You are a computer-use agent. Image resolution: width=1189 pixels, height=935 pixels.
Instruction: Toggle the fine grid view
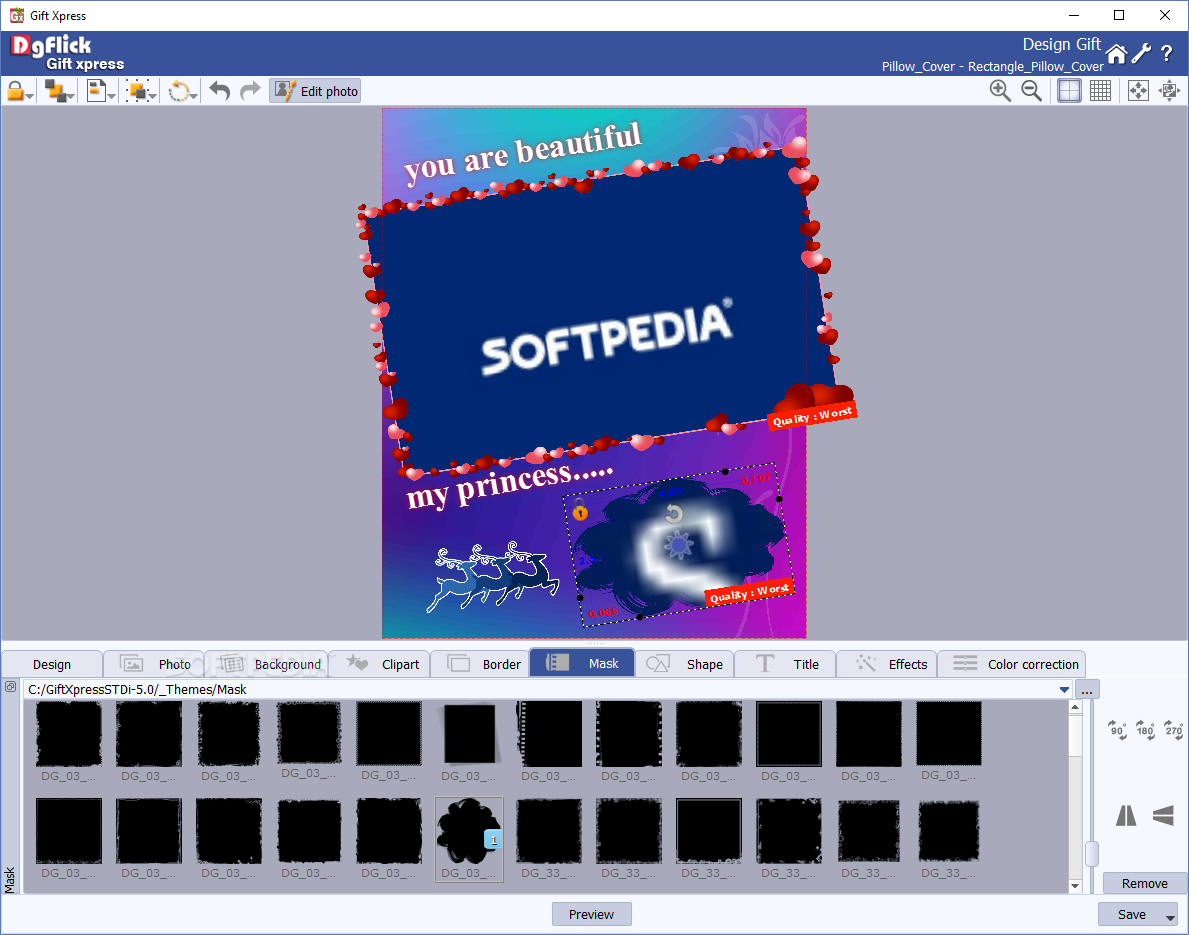pos(1100,91)
